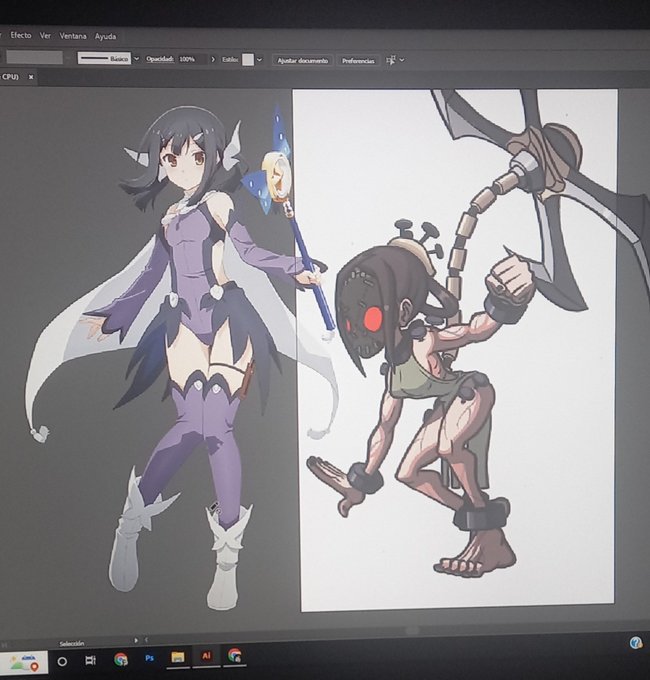Open File Explorer from the taskbar
The width and height of the screenshot is (650, 680).
click(x=178, y=657)
